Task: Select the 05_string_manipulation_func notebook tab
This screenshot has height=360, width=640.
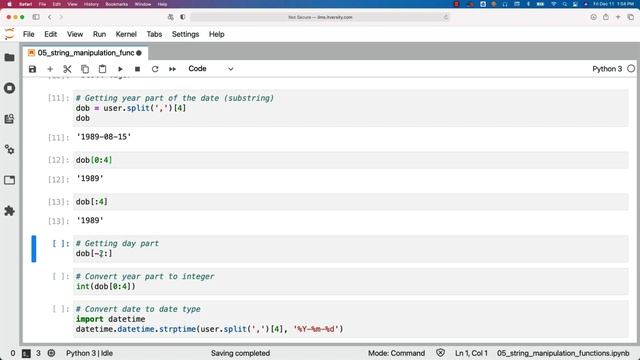Action: 84,53
